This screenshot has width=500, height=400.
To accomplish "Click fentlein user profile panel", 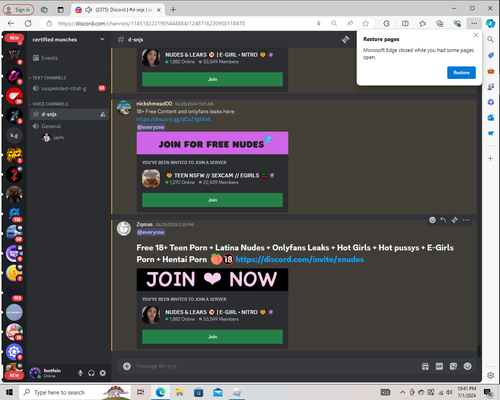I will pos(52,373).
